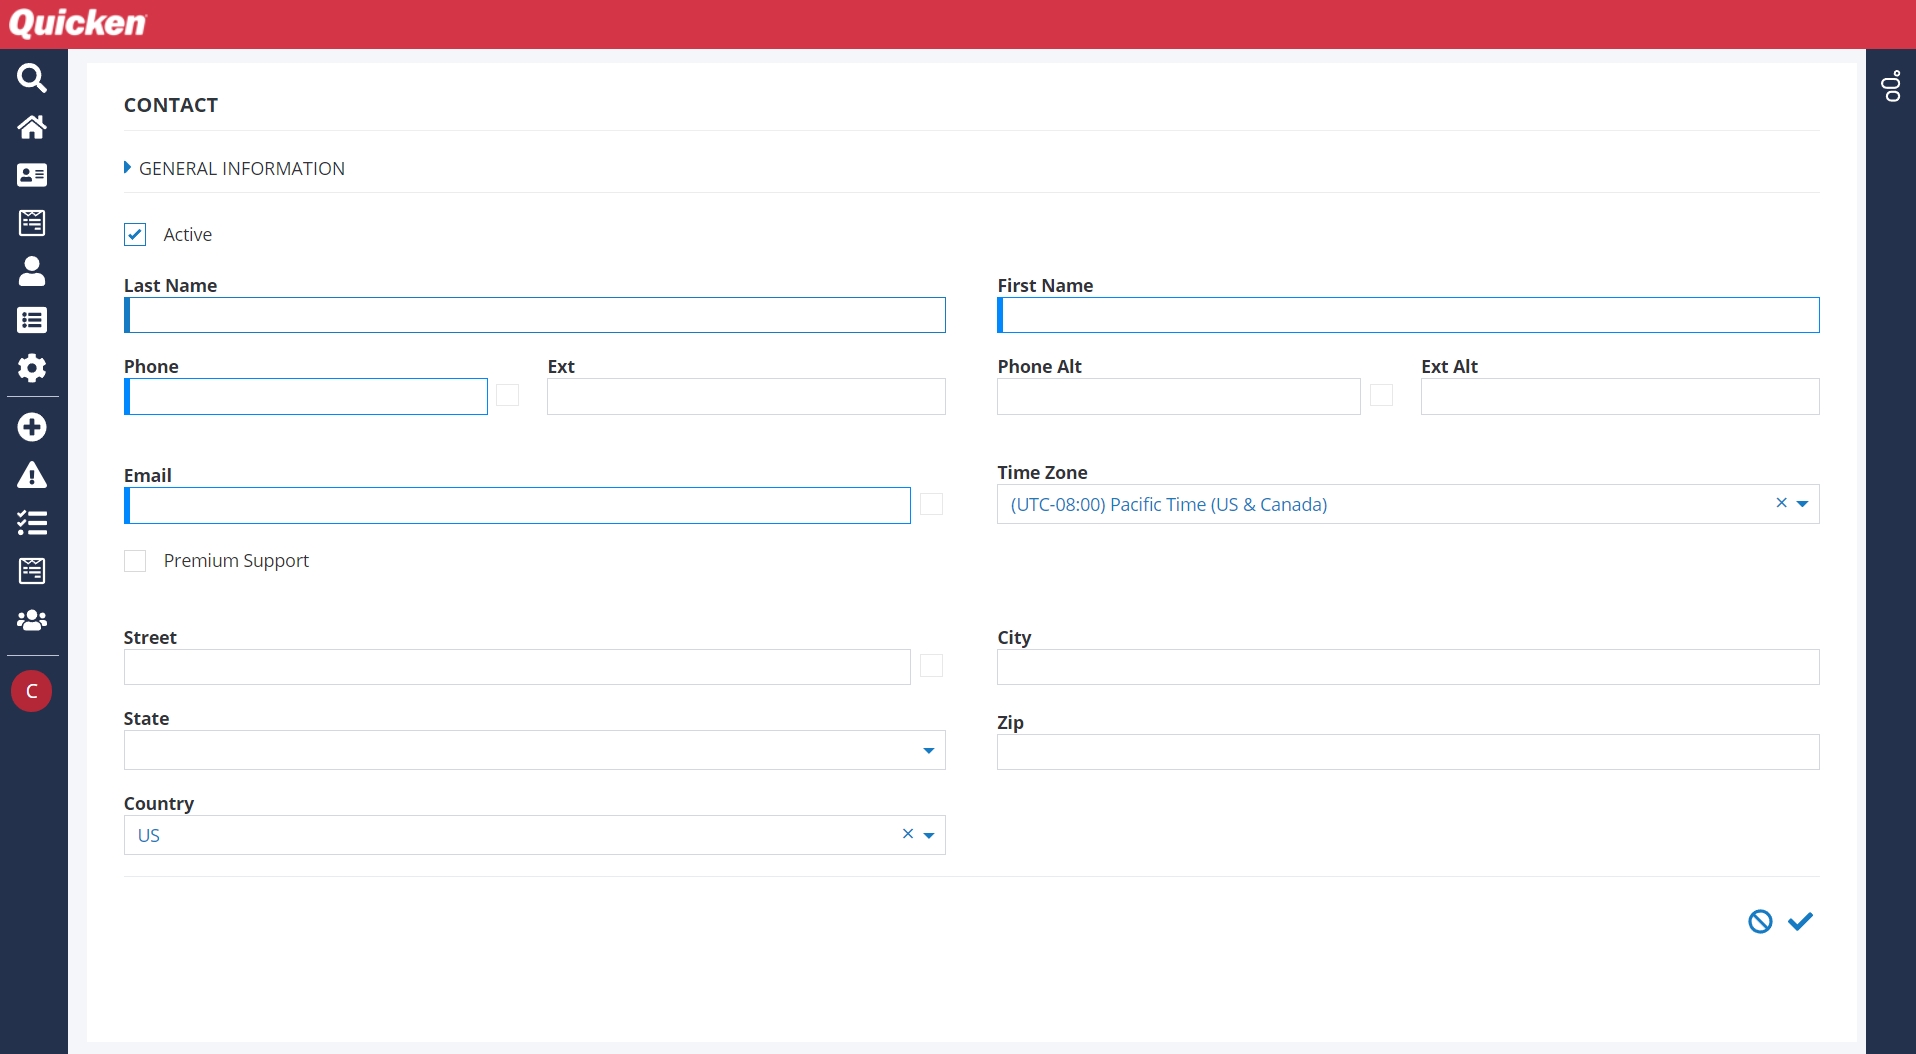Go to the home icon in sidebar
Screen dimensions: 1916x1054
(x=32, y=127)
